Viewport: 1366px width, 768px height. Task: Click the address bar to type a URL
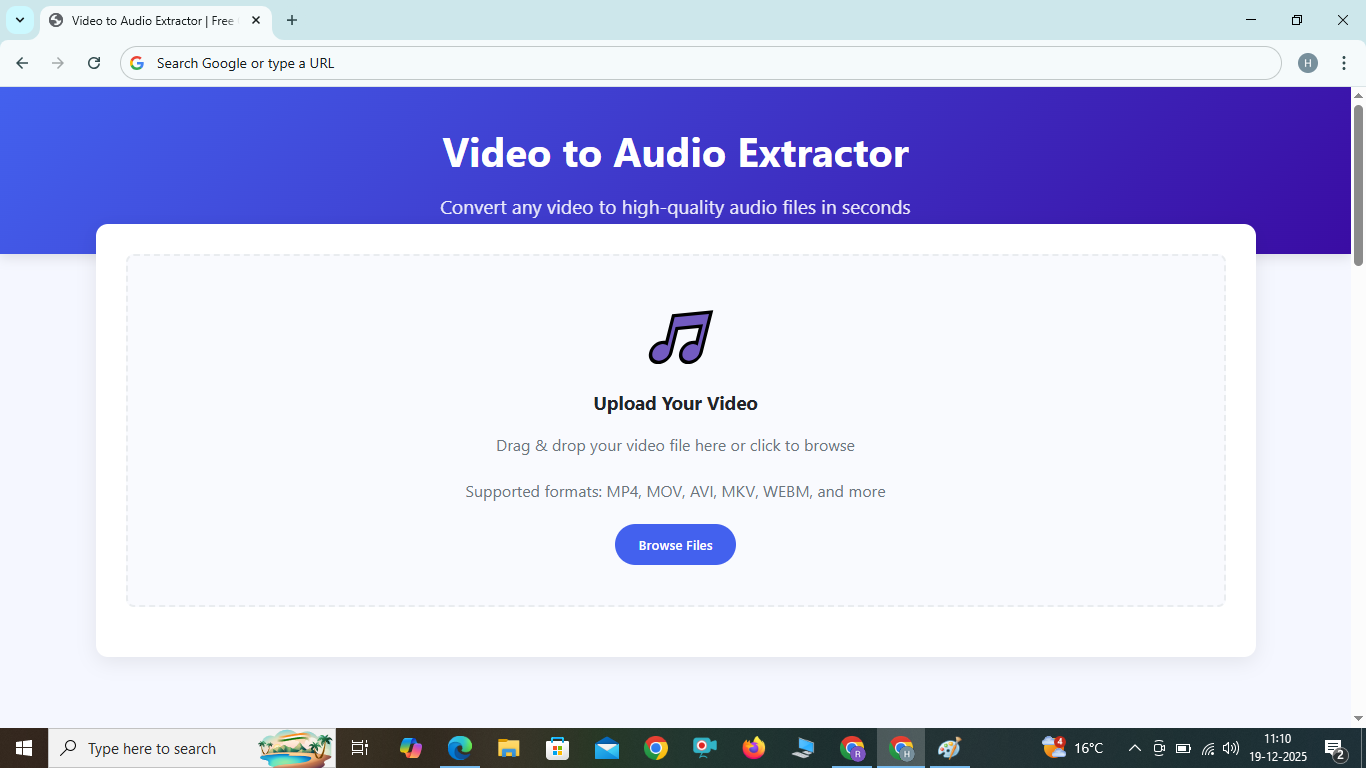pyautogui.click(x=600, y=62)
